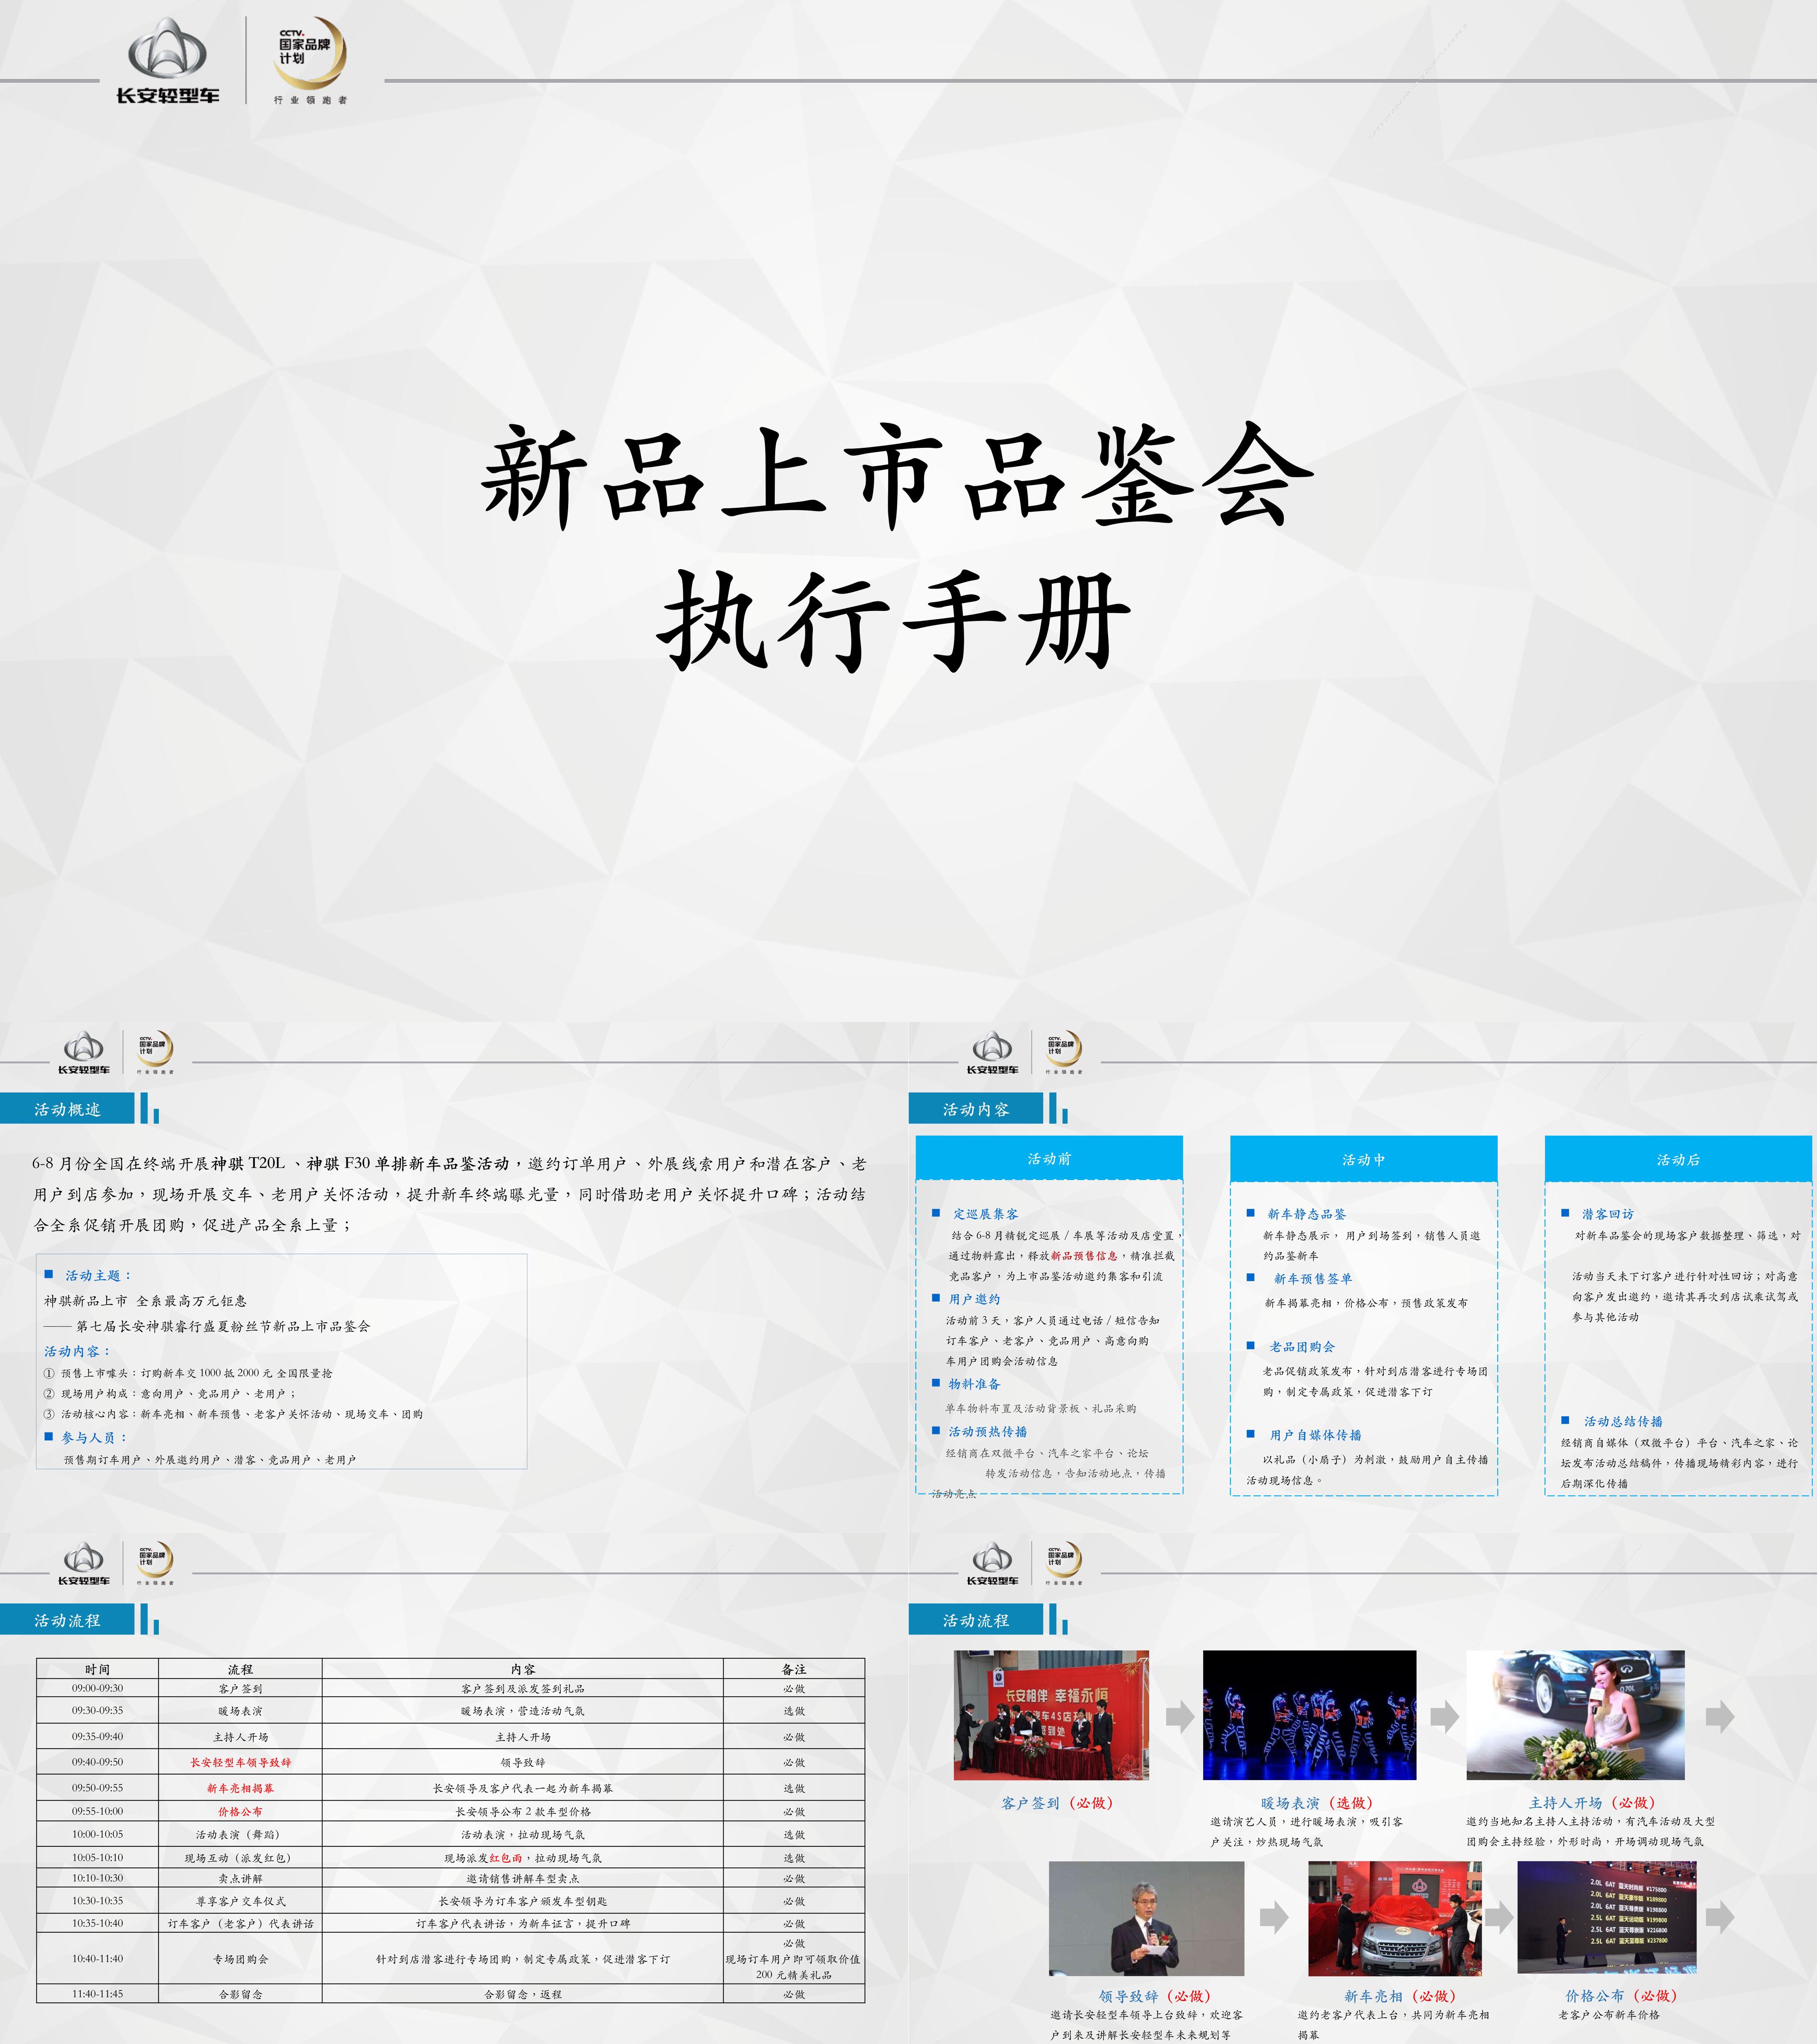Click the 现场互动（派发红包） table cell
Viewport: 1817px width, 2044px height.
tap(240, 1858)
